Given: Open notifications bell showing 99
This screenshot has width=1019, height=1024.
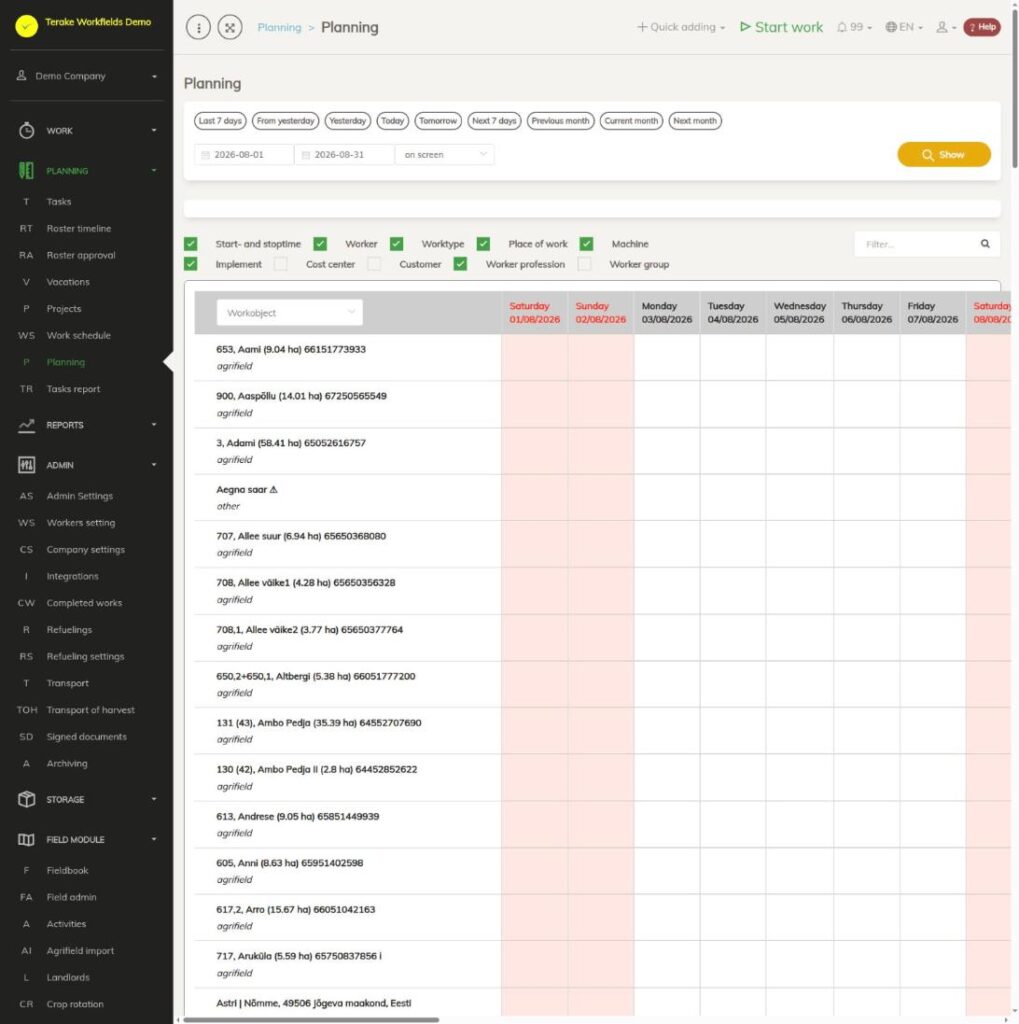Looking at the screenshot, I should coord(854,27).
